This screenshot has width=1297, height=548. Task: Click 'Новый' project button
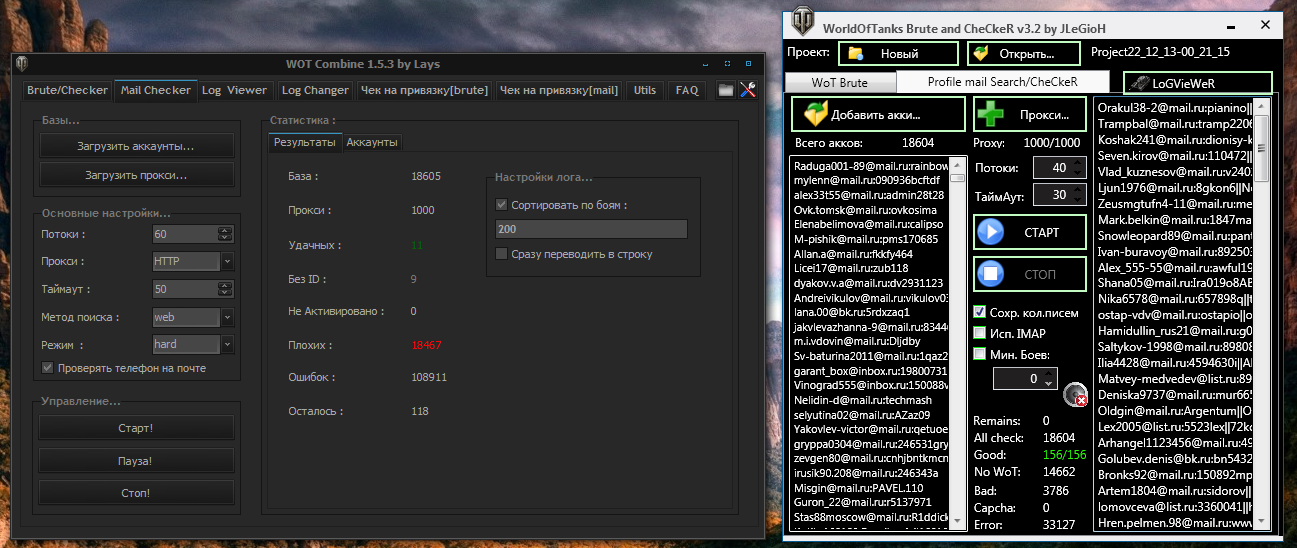pos(898,53)
